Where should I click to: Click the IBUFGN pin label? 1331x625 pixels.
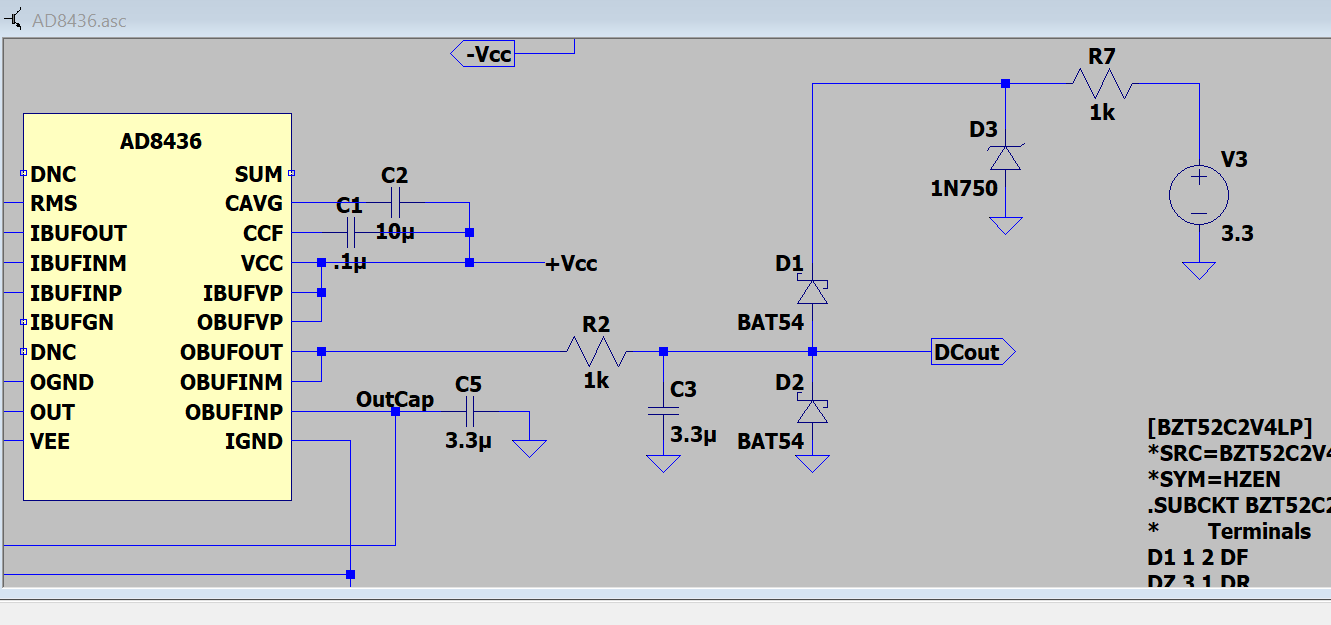coord(72,323)
